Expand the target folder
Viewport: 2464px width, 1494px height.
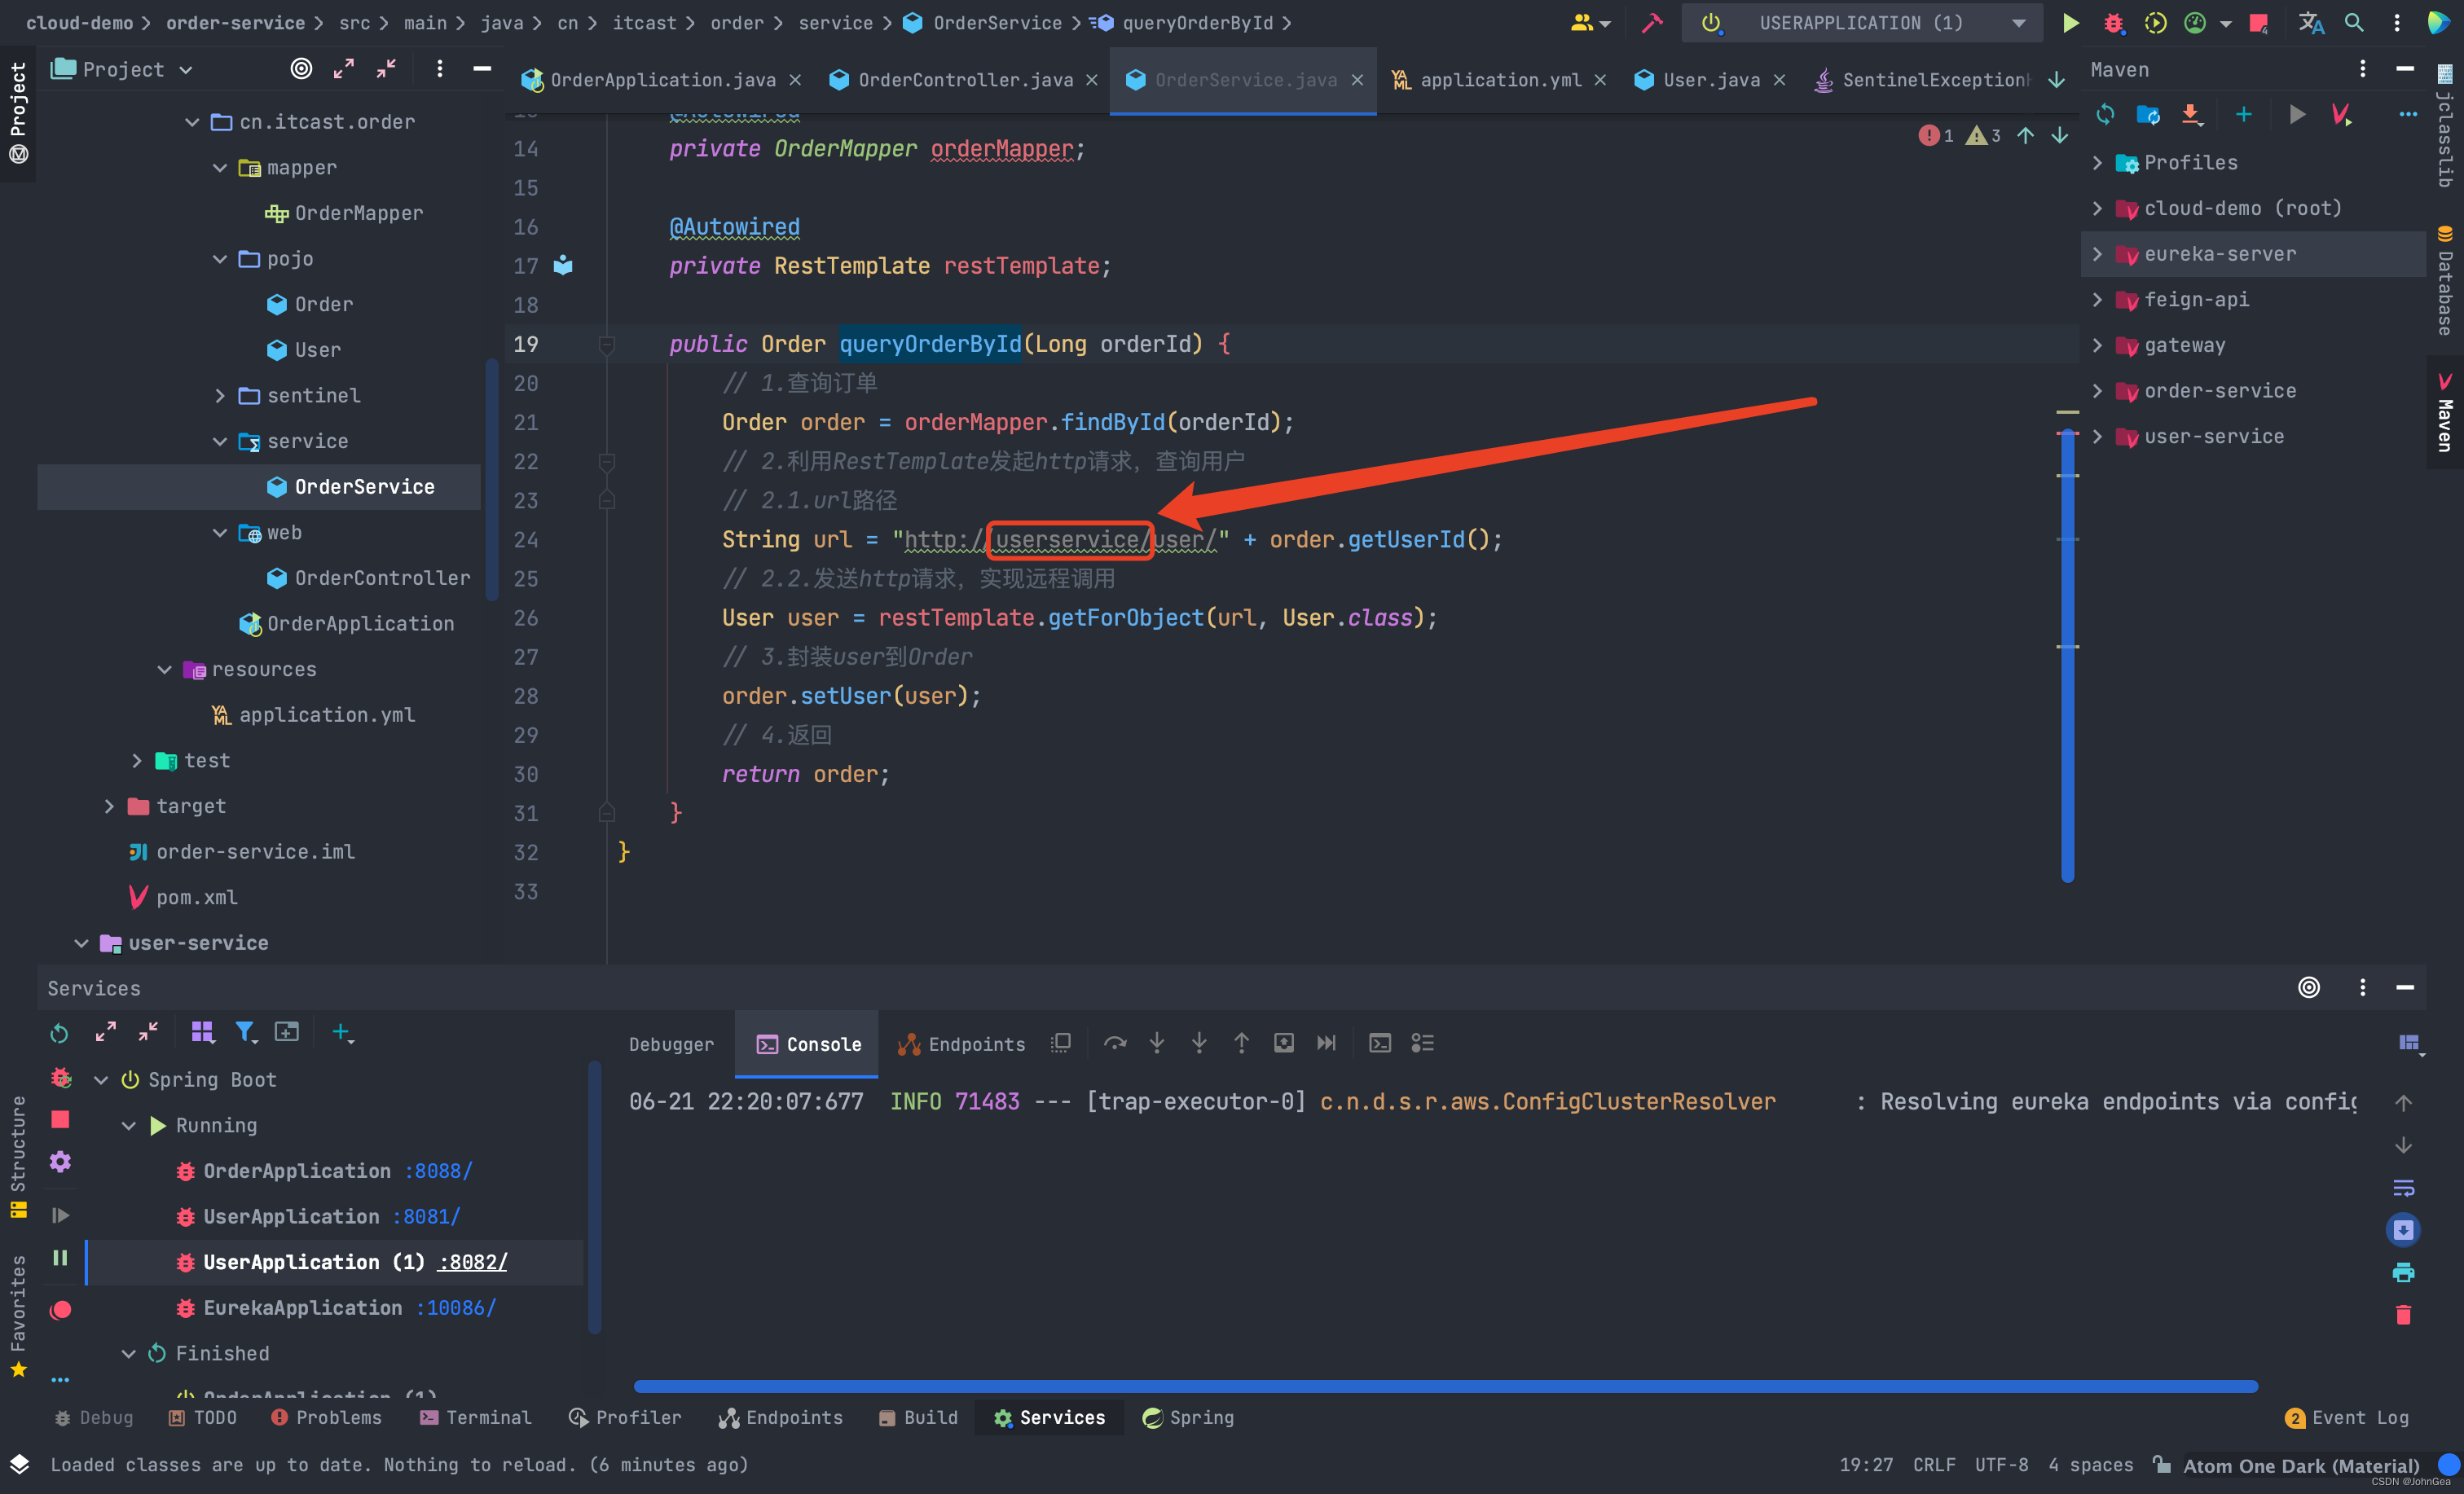point(109,806)
